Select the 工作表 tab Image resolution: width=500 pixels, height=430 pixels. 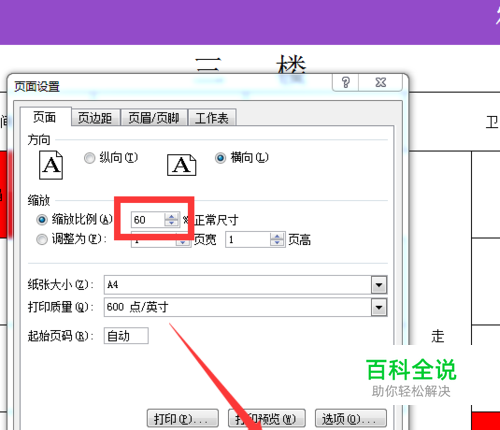pyautogui.click(x=212, y=118)
